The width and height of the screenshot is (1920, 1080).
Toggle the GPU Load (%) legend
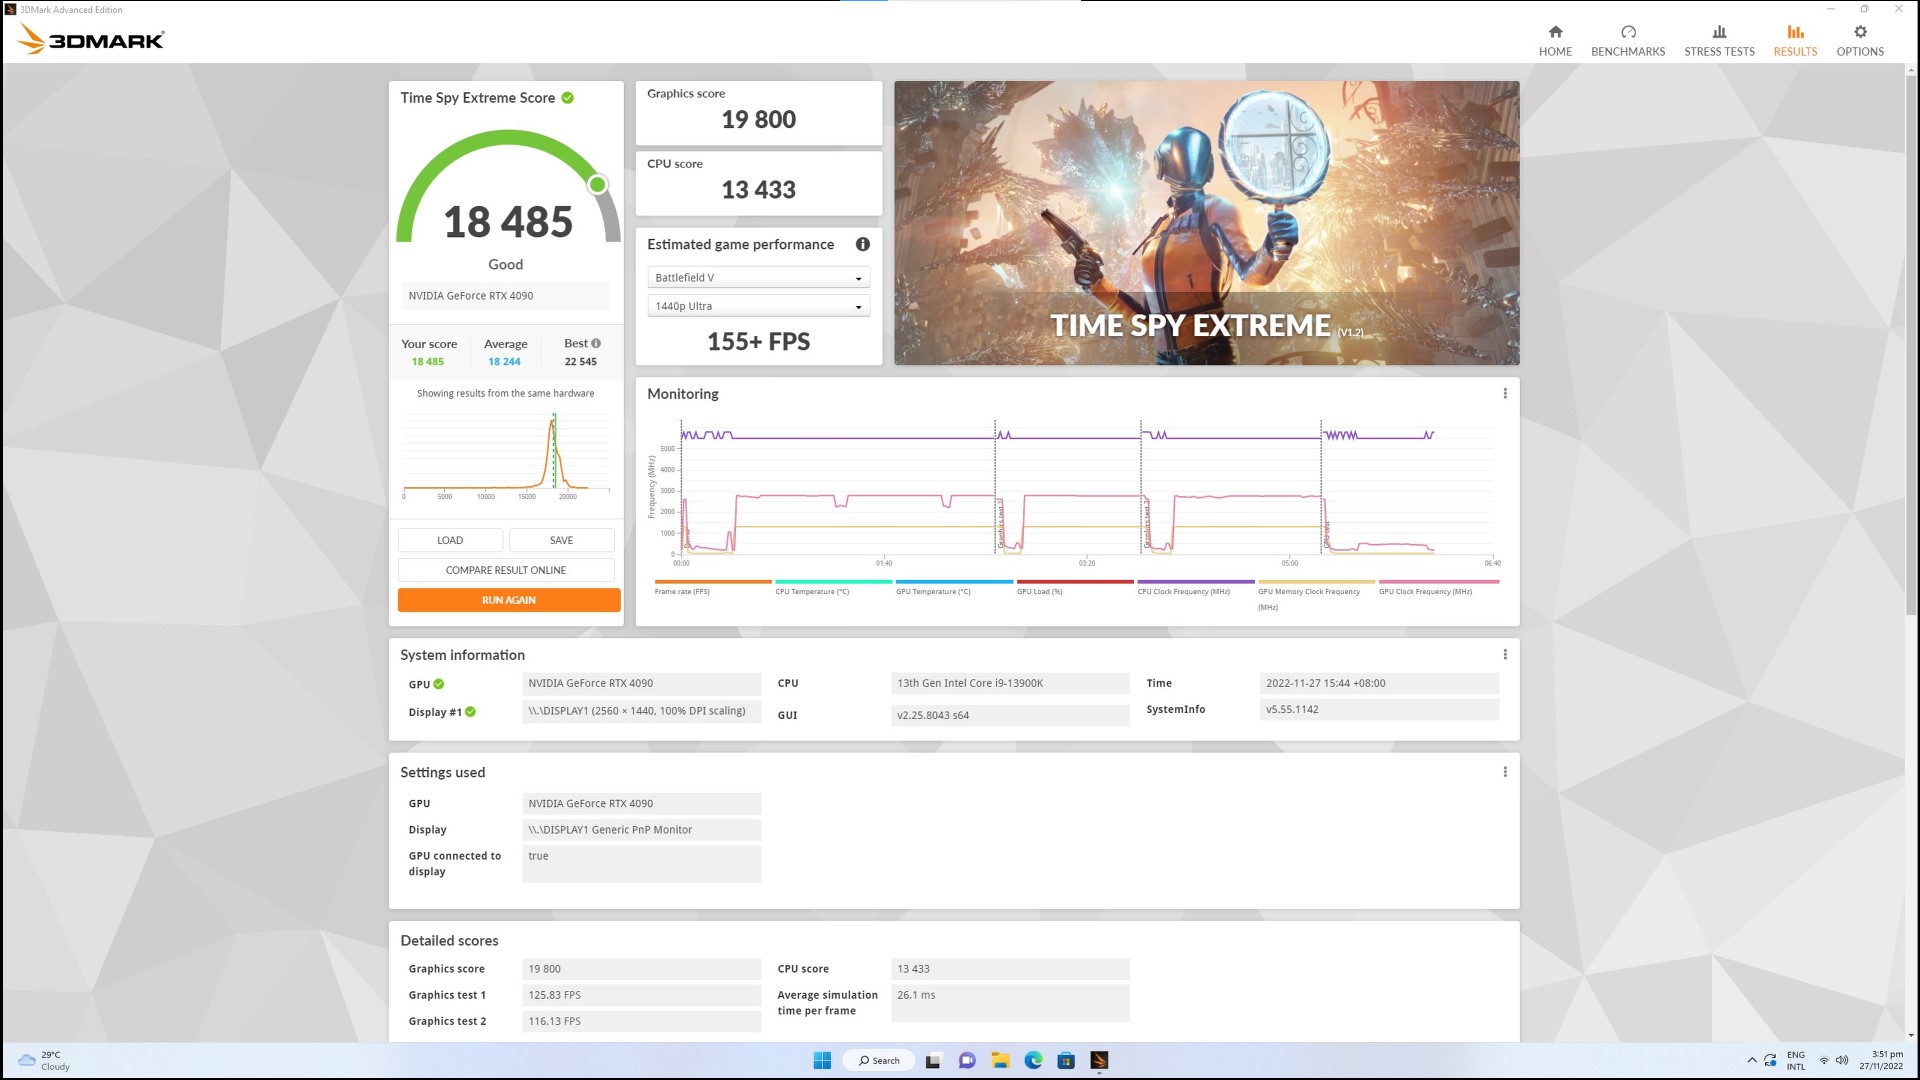[1075, 588]
